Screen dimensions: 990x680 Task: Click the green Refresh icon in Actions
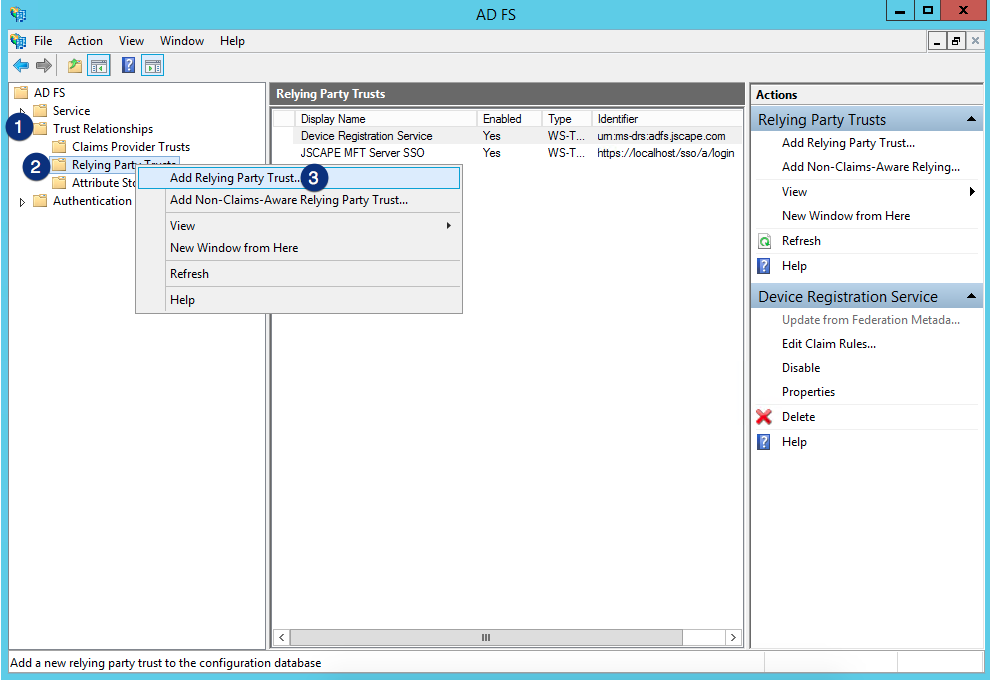point(765,241)
